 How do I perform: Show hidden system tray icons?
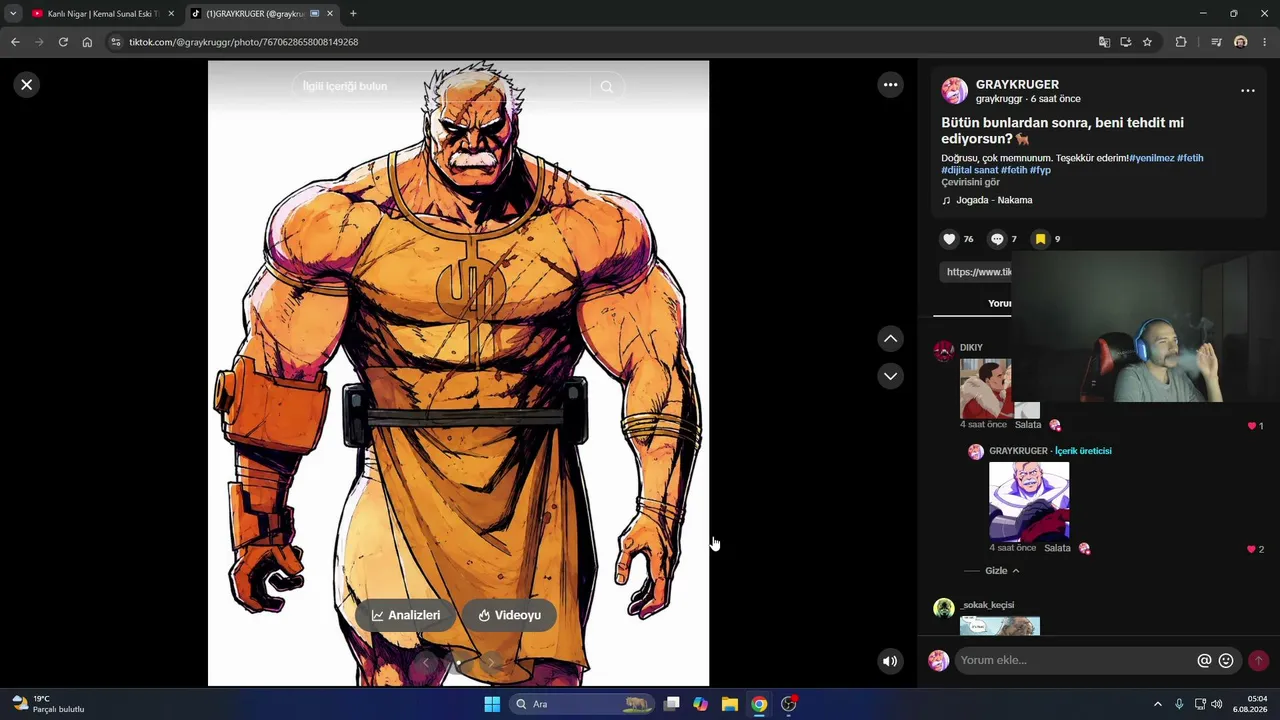[x=1158, y=704]
